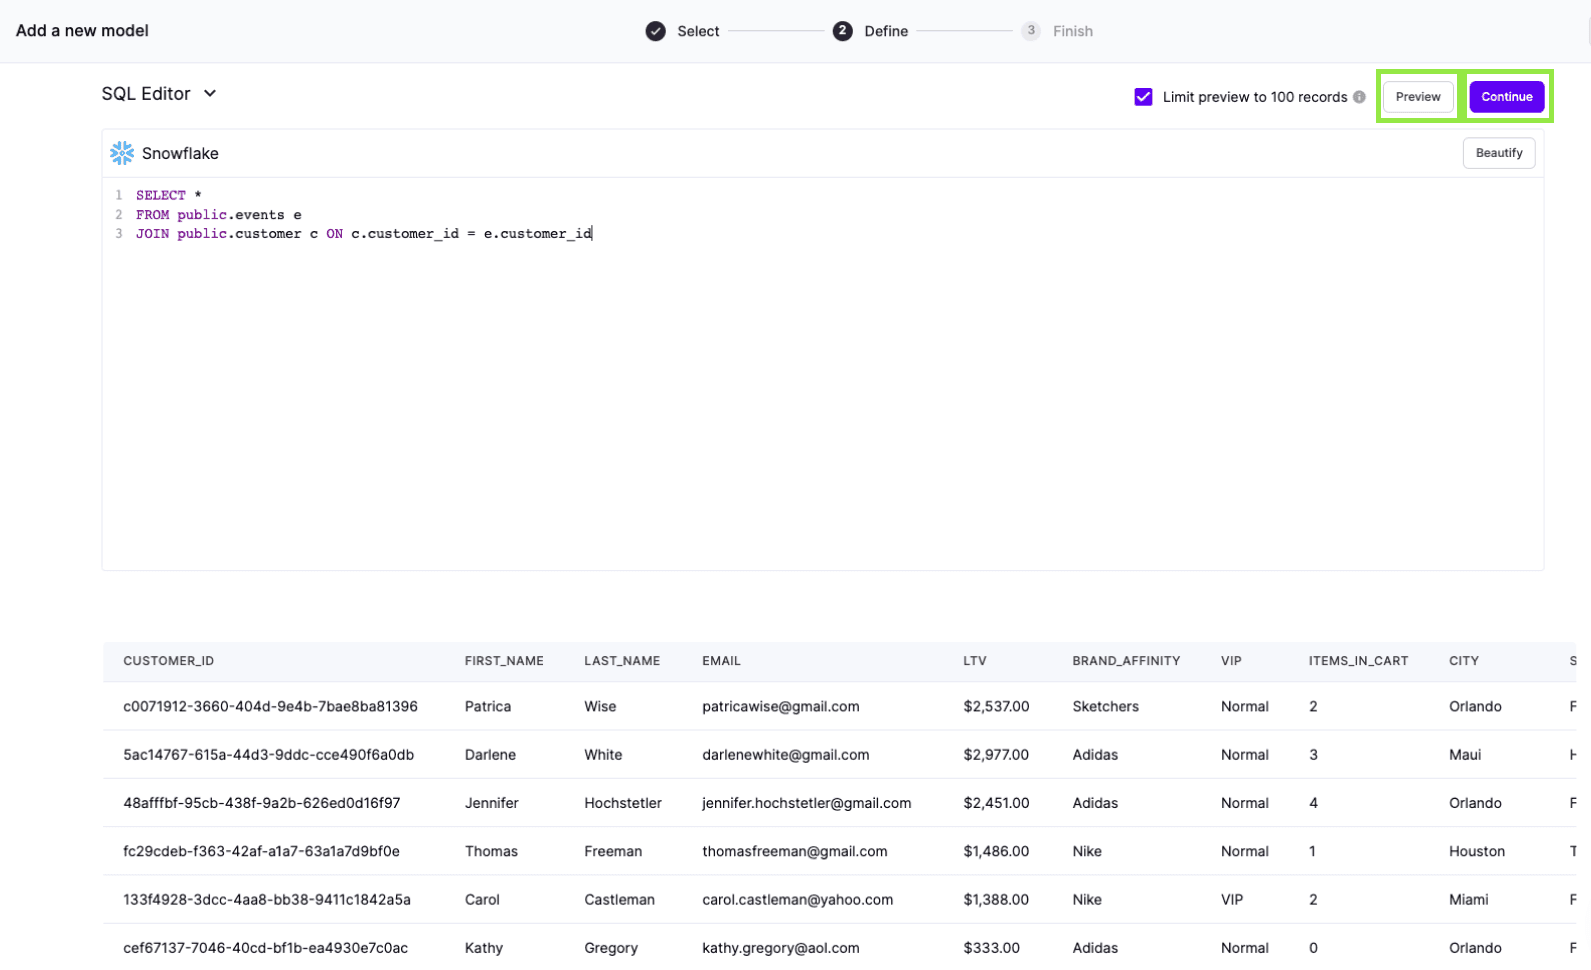Click the Beautify button

1498,153
